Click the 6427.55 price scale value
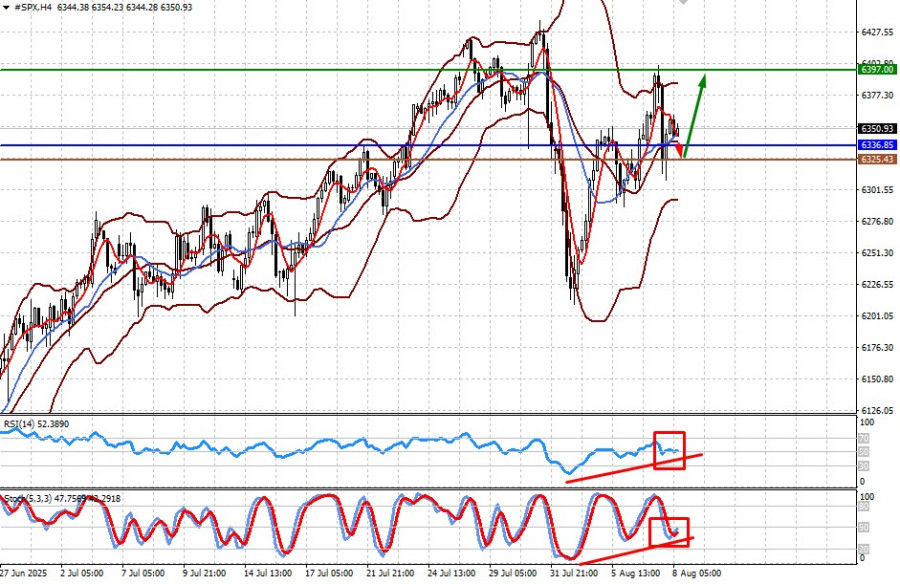Viewport: 900px width, 584px height. point(877,32)
